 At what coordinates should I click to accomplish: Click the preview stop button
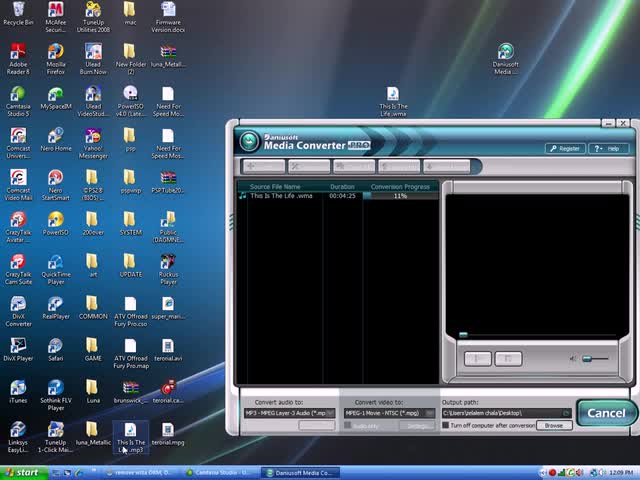pos(508,359)
